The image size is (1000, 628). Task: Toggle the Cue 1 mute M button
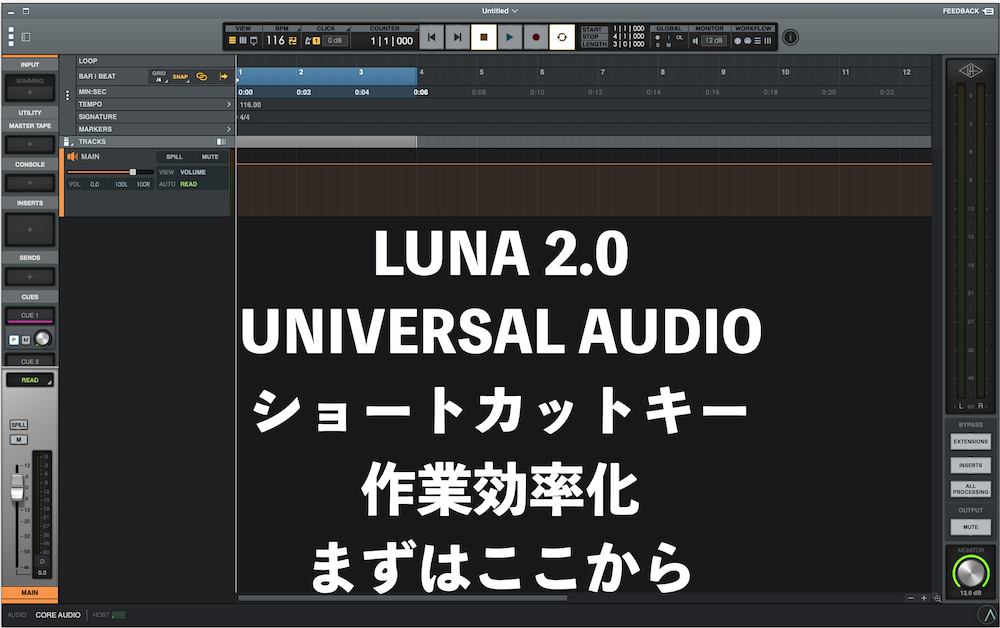(26, 339)
